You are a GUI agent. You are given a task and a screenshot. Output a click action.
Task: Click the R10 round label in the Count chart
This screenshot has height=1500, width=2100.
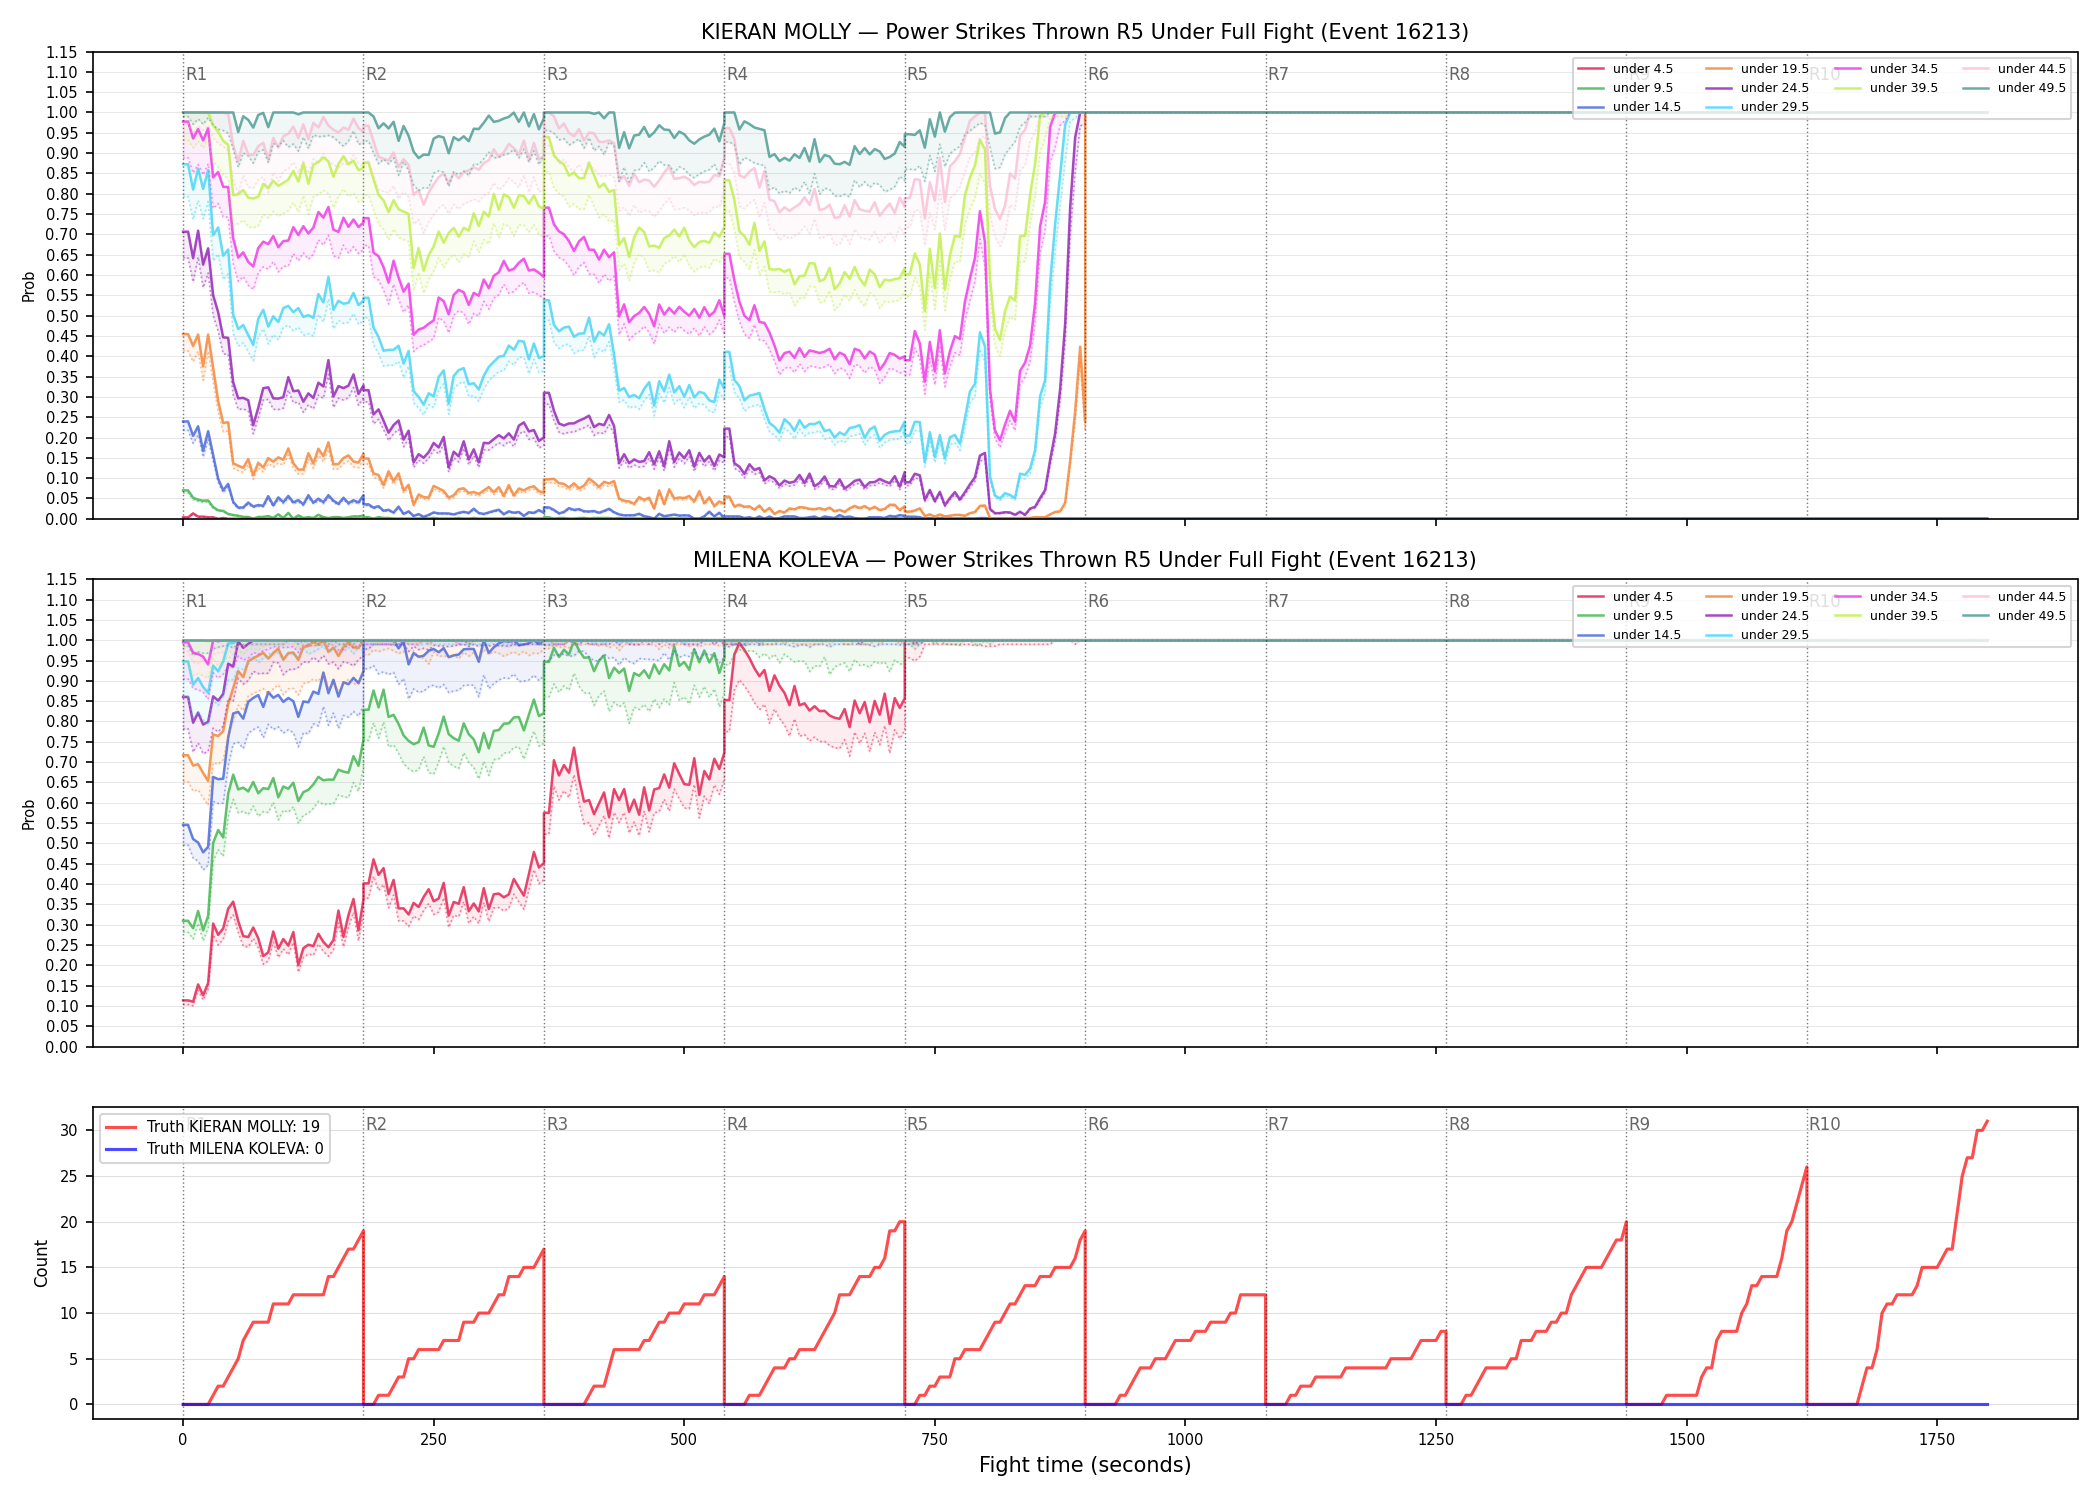(1824, 1124)
